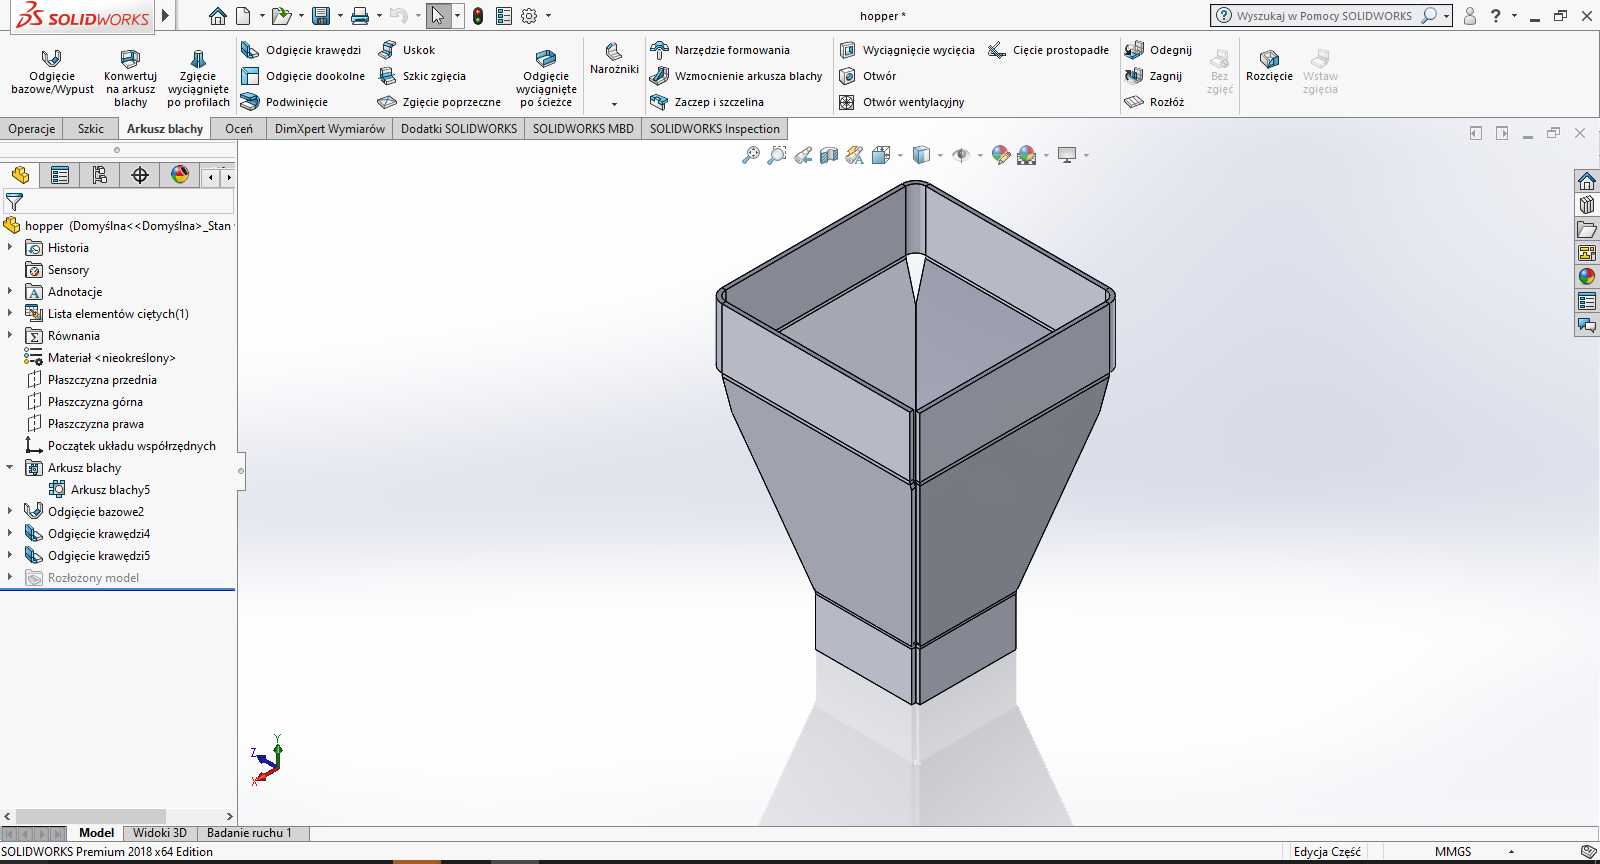
Task: Activate the Uskok jog tool
Action: (x=407, y=50)
